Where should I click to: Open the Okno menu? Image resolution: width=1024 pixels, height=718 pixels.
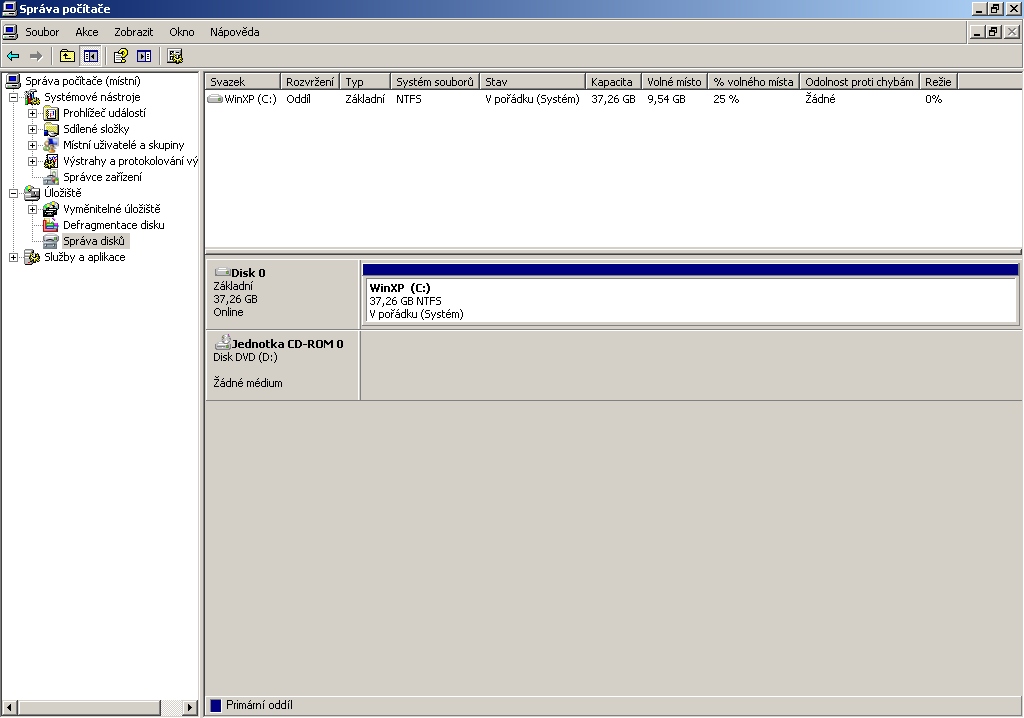[x=182, y=32]
